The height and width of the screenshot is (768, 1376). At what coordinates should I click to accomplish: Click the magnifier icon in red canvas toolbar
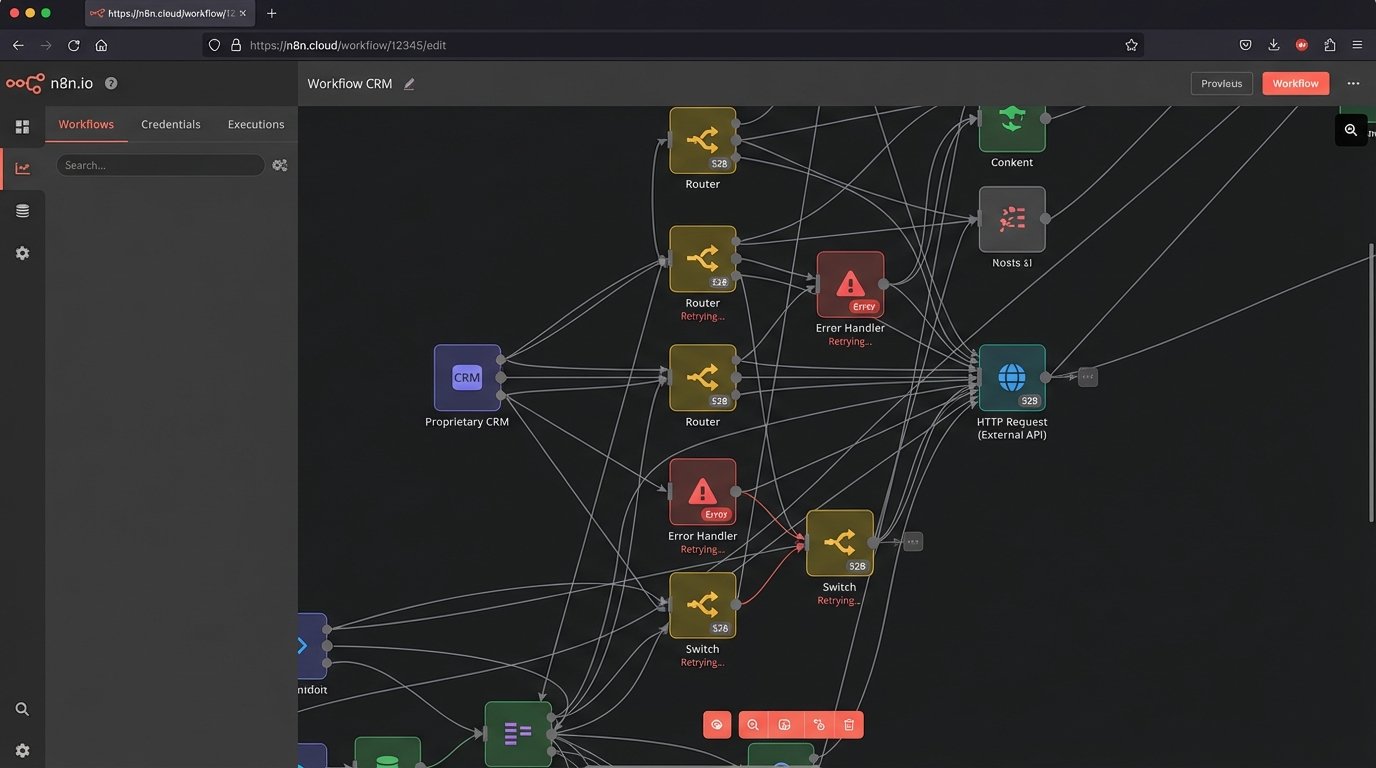753,725
